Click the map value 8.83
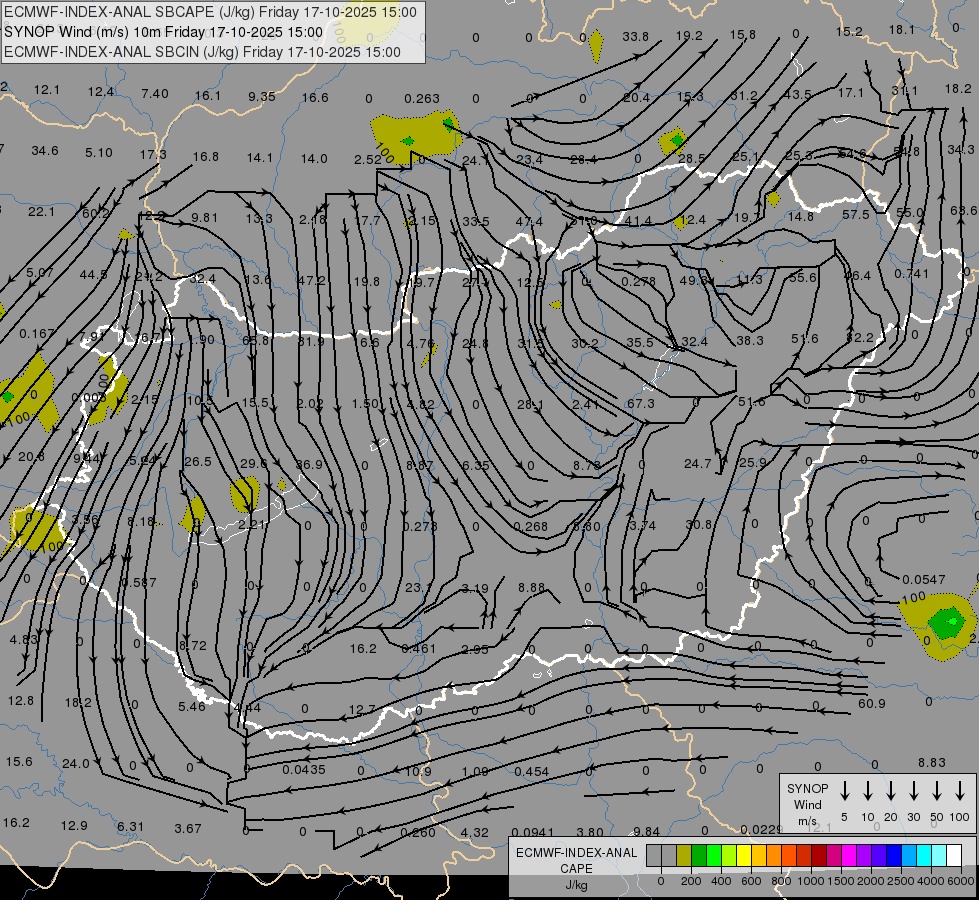This screenshot has height=900, width=979. [932, 762]
